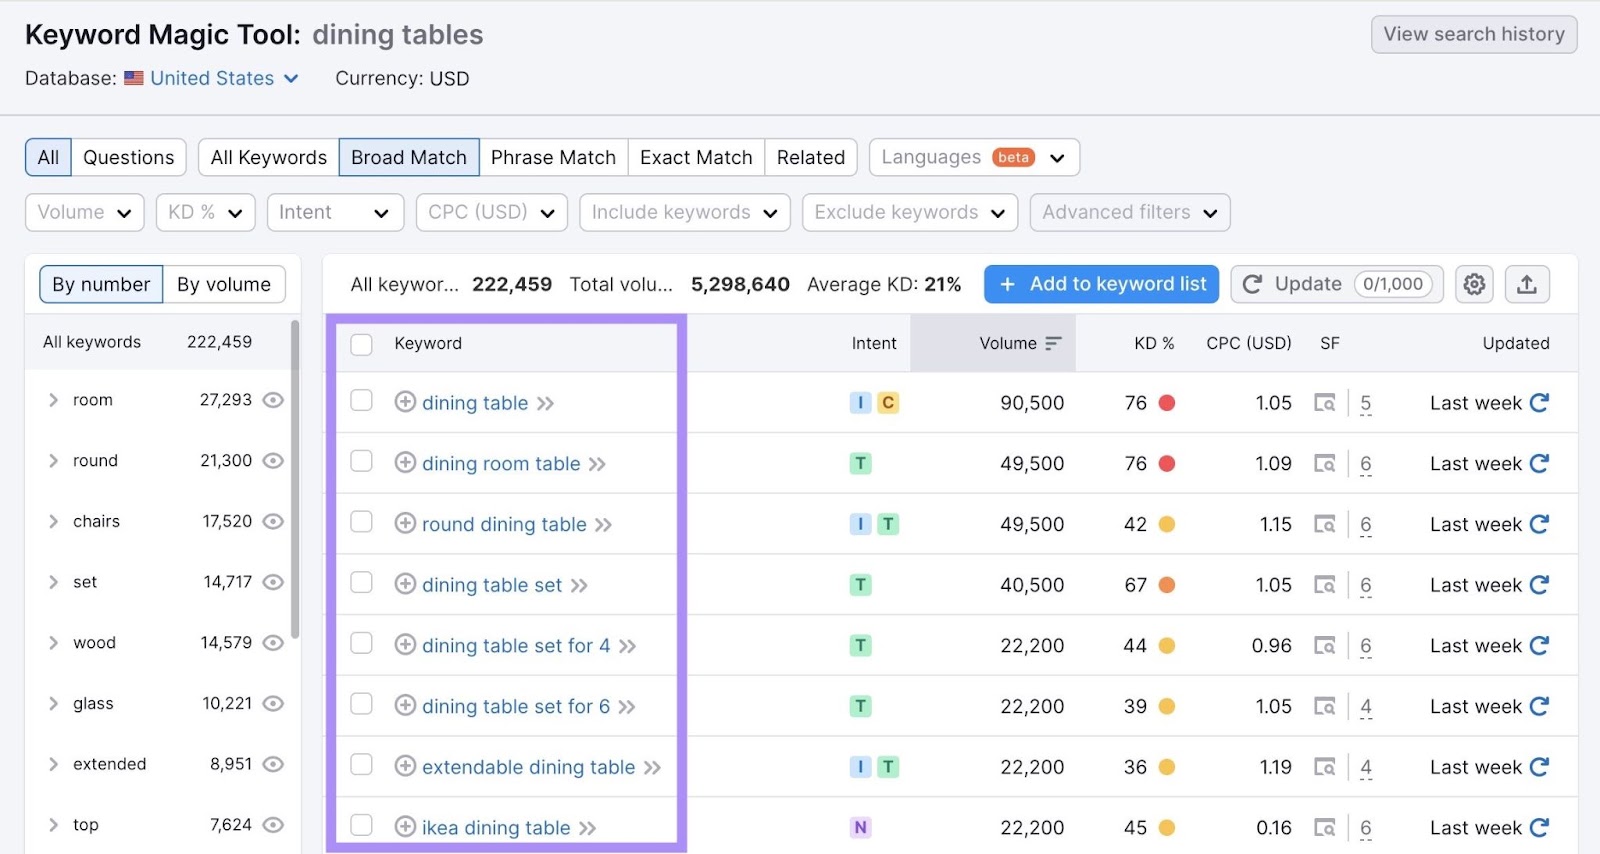Open double-arrow next to extendable dining table

(652, 768)
